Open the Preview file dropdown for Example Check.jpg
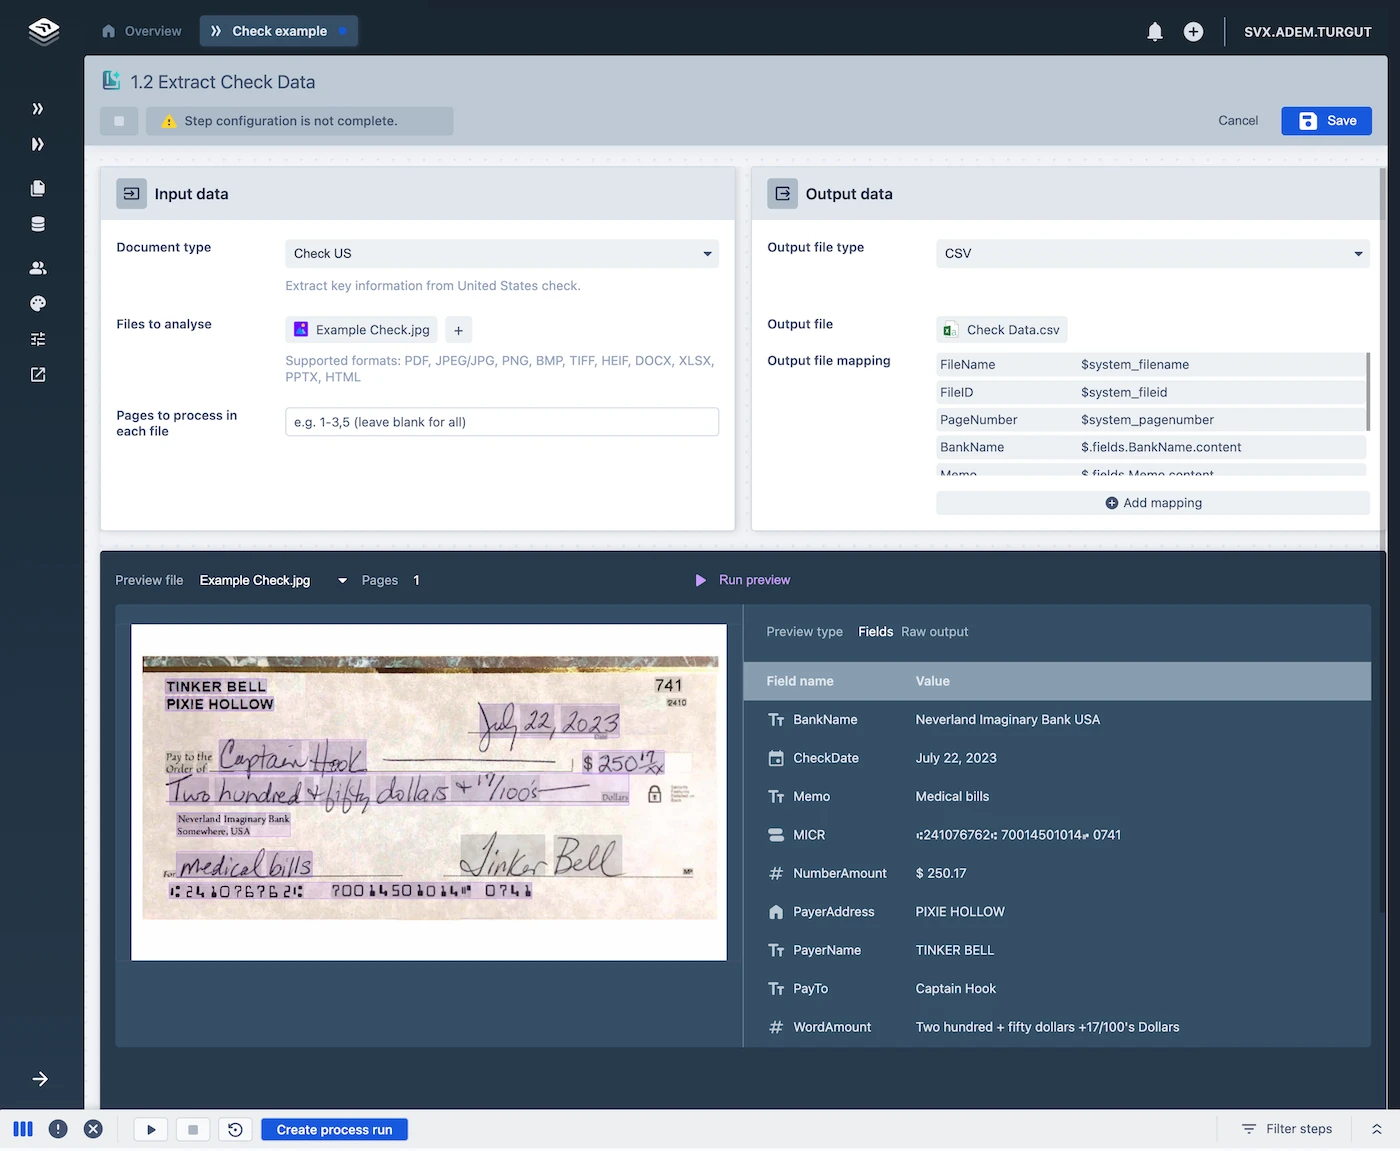This screenshot has height=1151, width=1400. click(342, 580)
